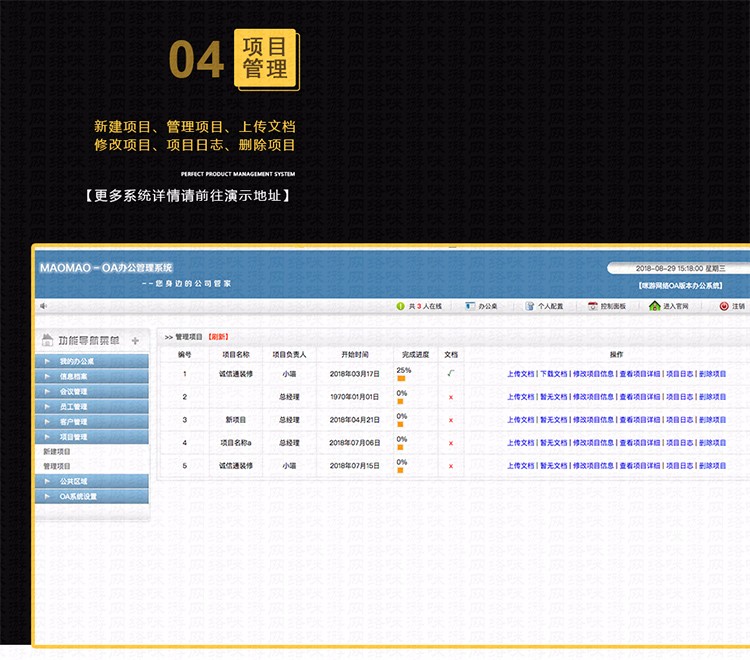This screenshot has height=660, width=750.
Task: Click the date cell 1970年01月01日
Action: [354, 396]
